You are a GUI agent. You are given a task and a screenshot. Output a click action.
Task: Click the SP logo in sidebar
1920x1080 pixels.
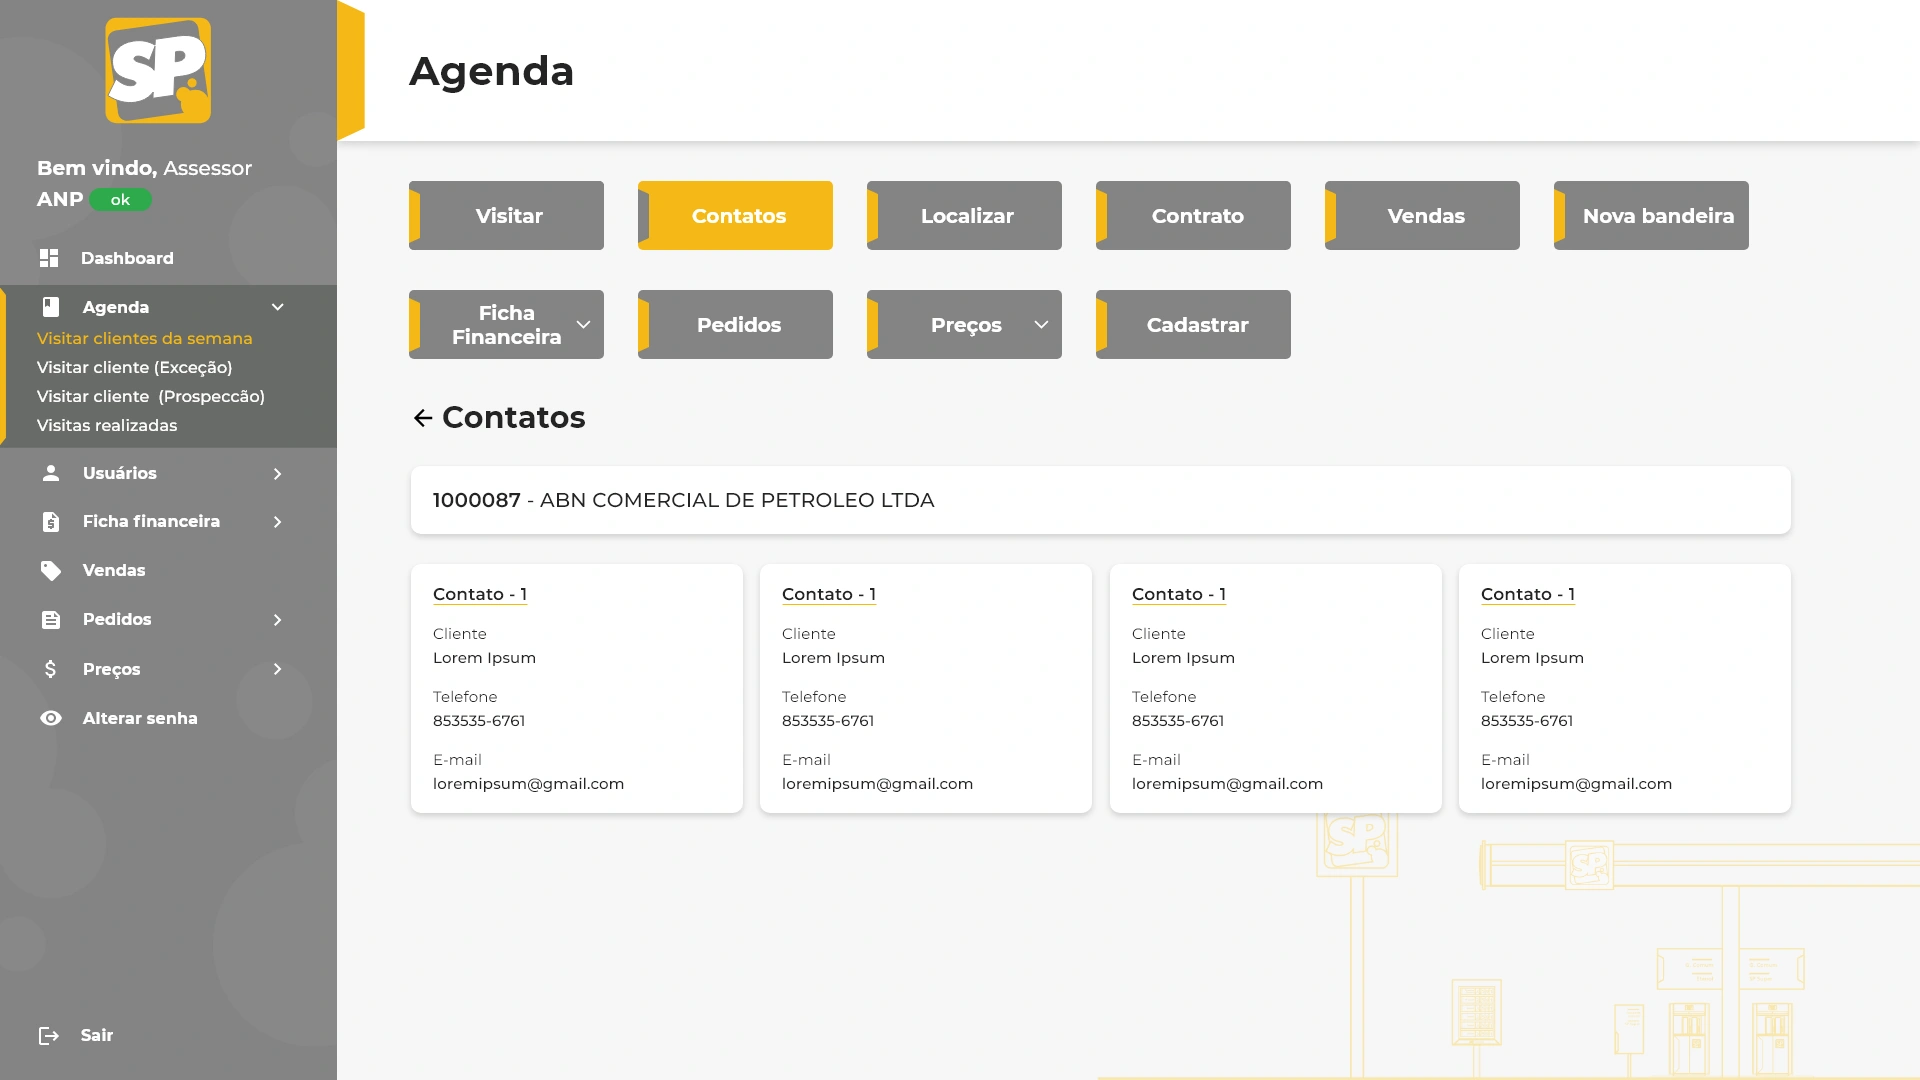(x=158, y=71)
